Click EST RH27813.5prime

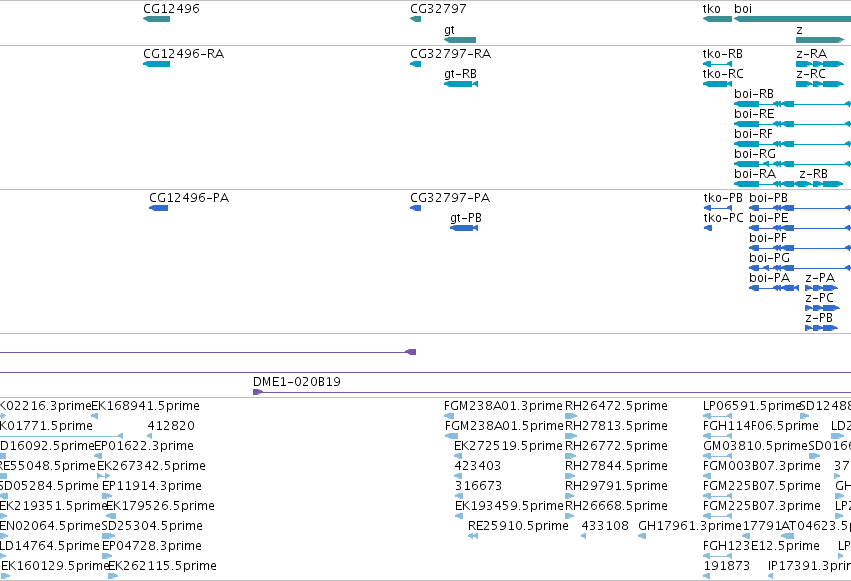pos(571,437)
